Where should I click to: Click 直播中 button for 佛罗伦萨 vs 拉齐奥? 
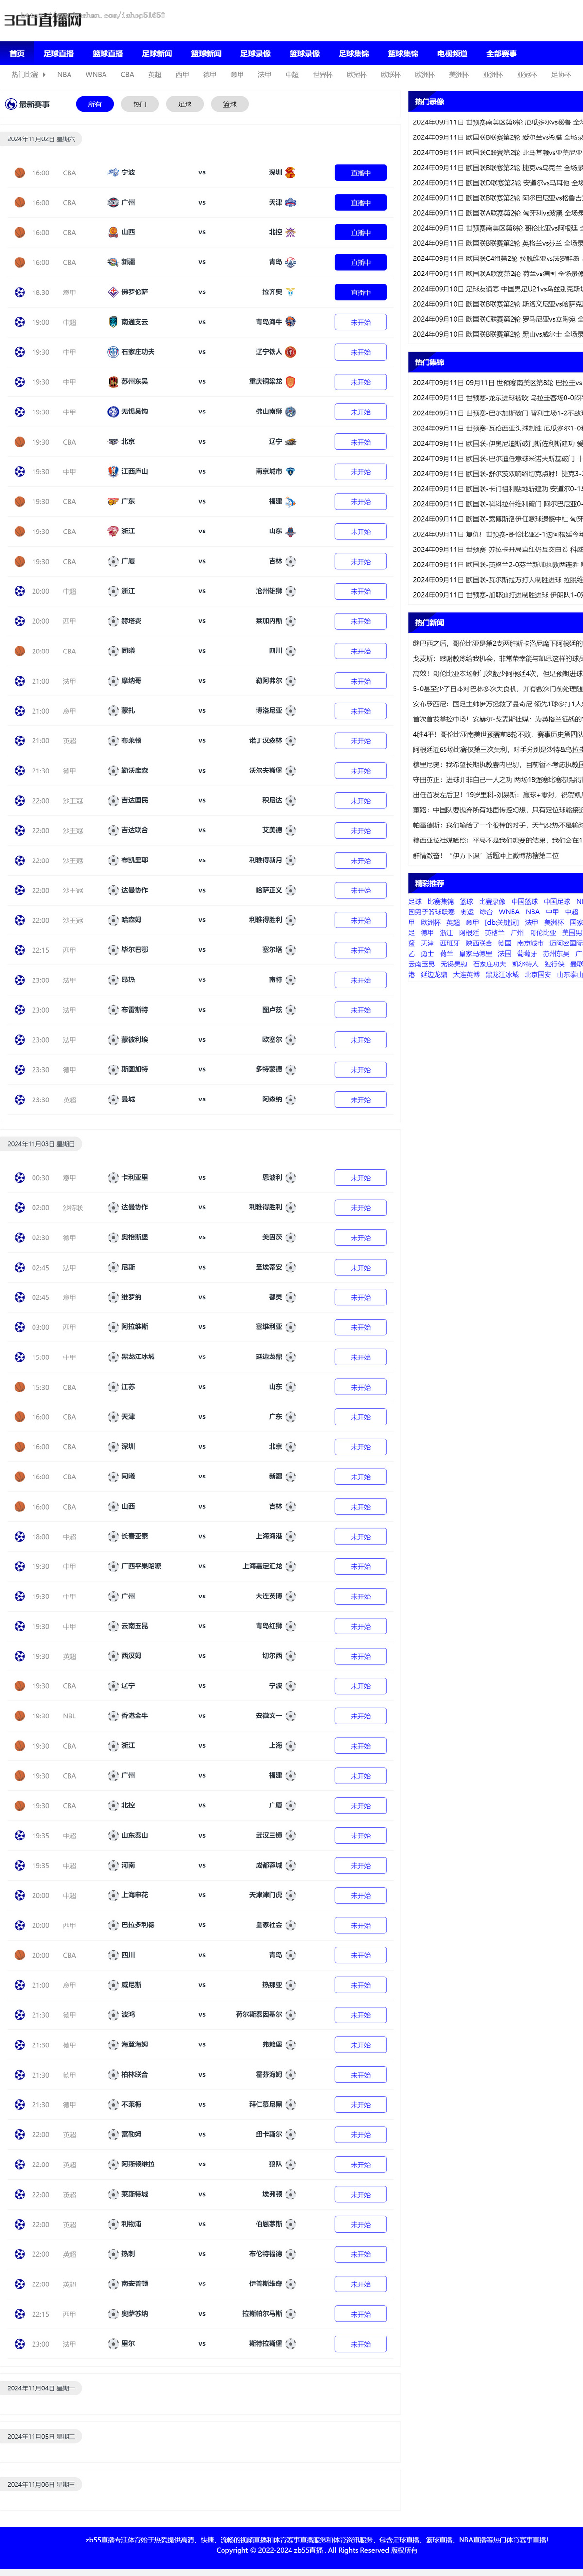(360, 292)
